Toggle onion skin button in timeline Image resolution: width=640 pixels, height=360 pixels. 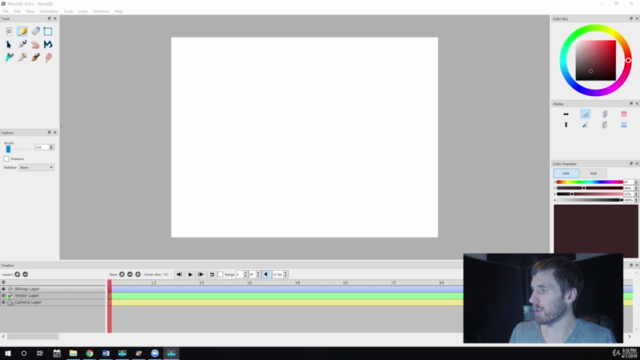[x=166, y=275]
